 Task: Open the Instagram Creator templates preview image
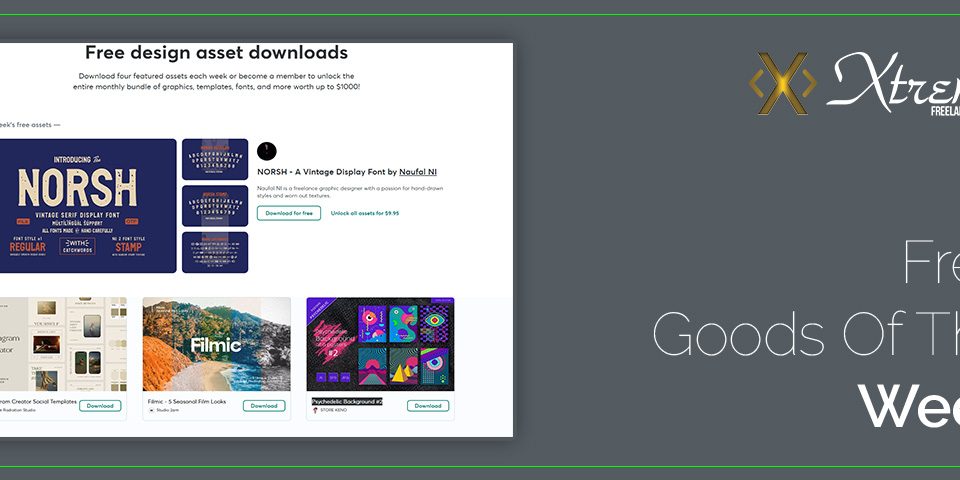(x=63, y=344)
